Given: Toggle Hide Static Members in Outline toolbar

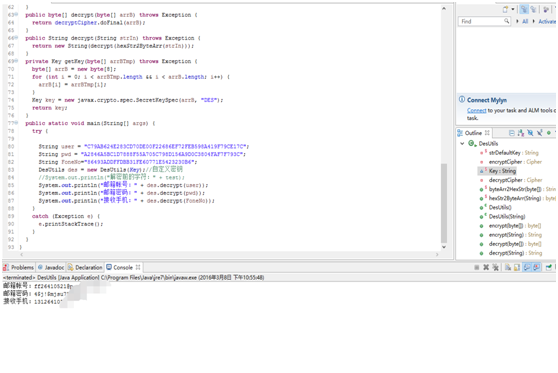Looking at the screenshot, I should pyautogui.click(x=539, y=133).
